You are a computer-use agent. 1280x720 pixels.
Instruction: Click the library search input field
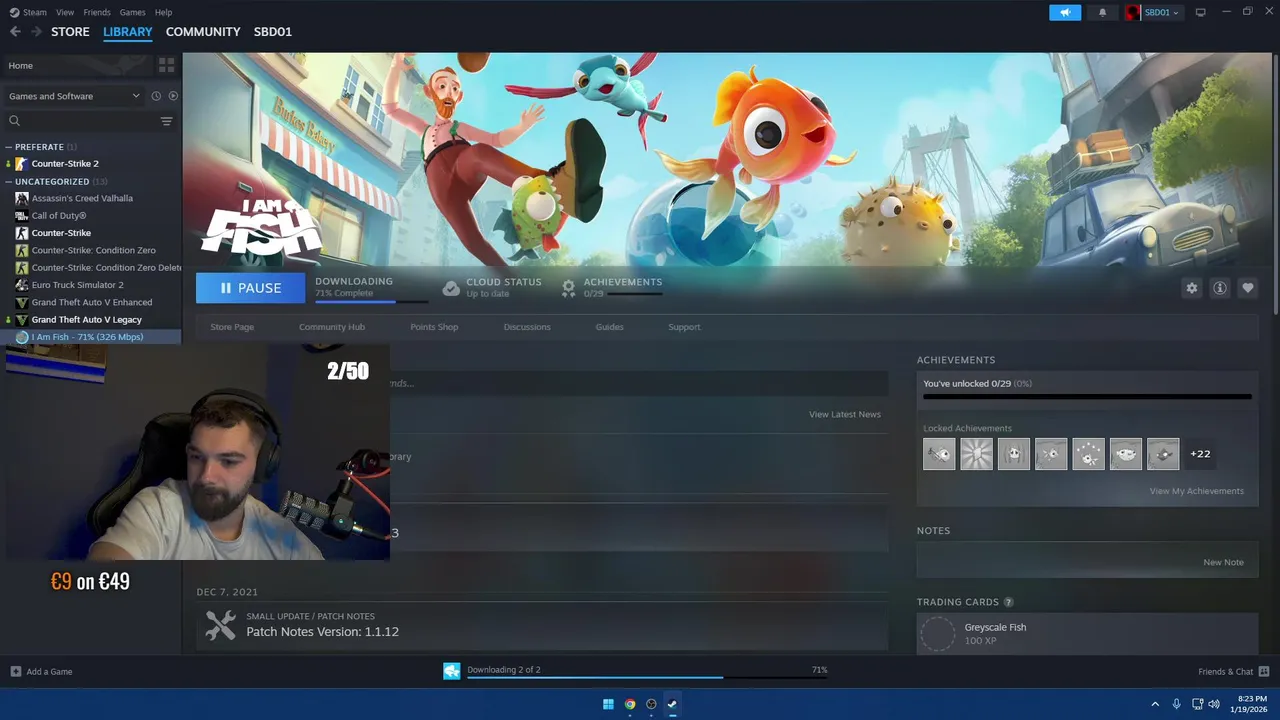(x=88, y=121)
